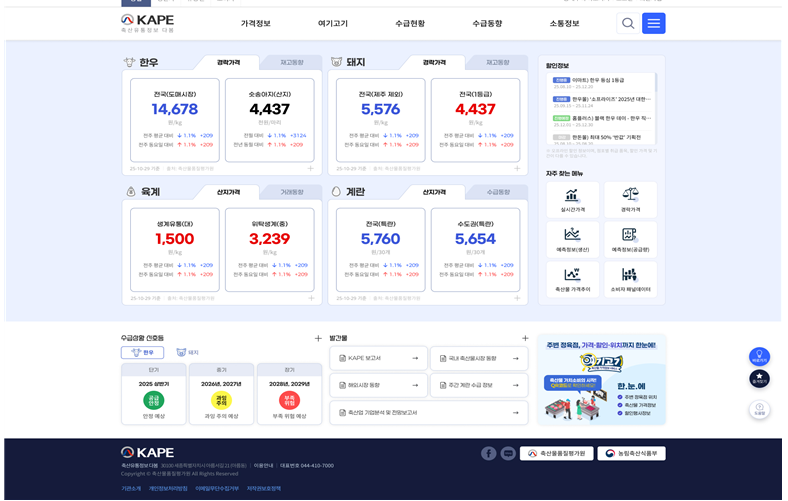Click the 축산물 가격추이 icon
This screenshot has height=501, width=788.
(573, 277)
